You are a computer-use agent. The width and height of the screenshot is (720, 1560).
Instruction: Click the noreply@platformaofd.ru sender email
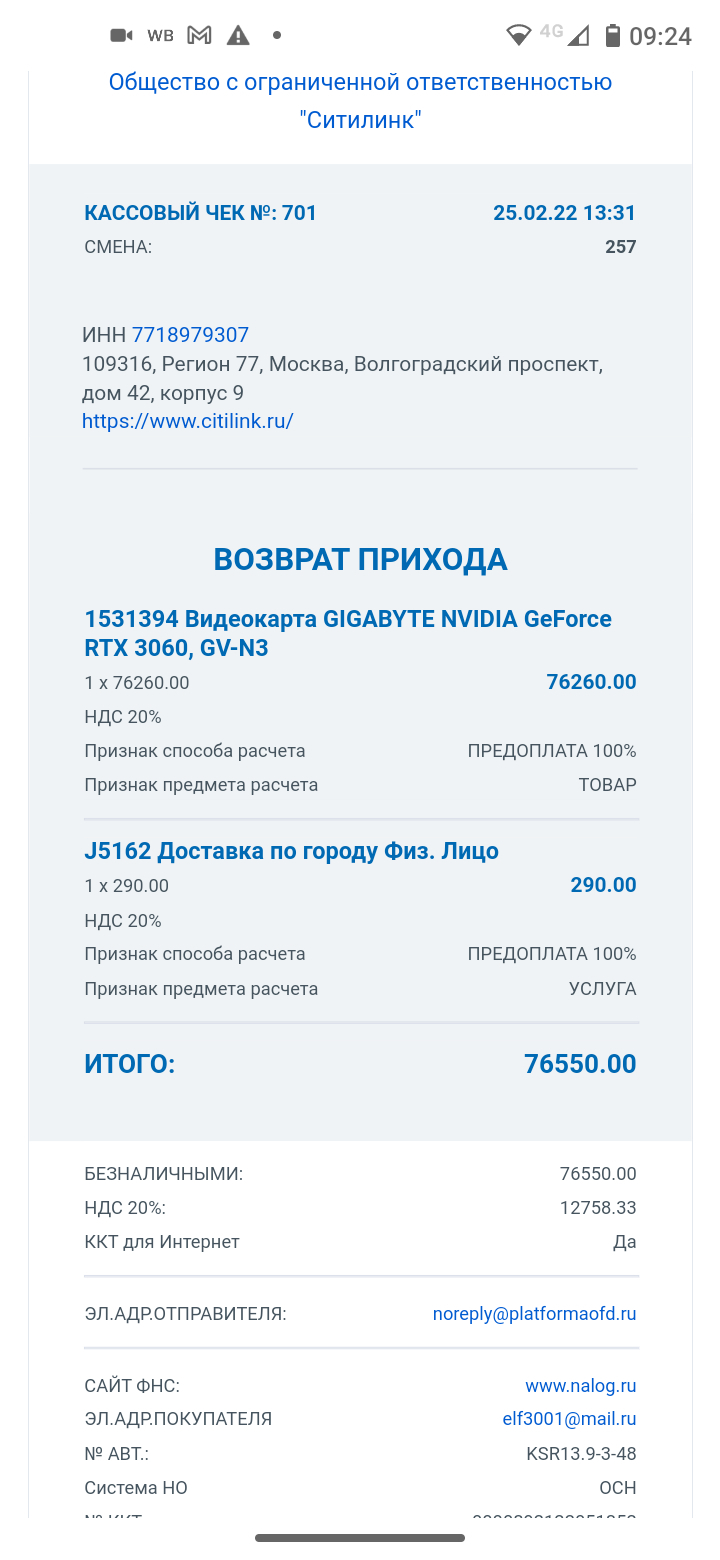tap(534, 1314)
